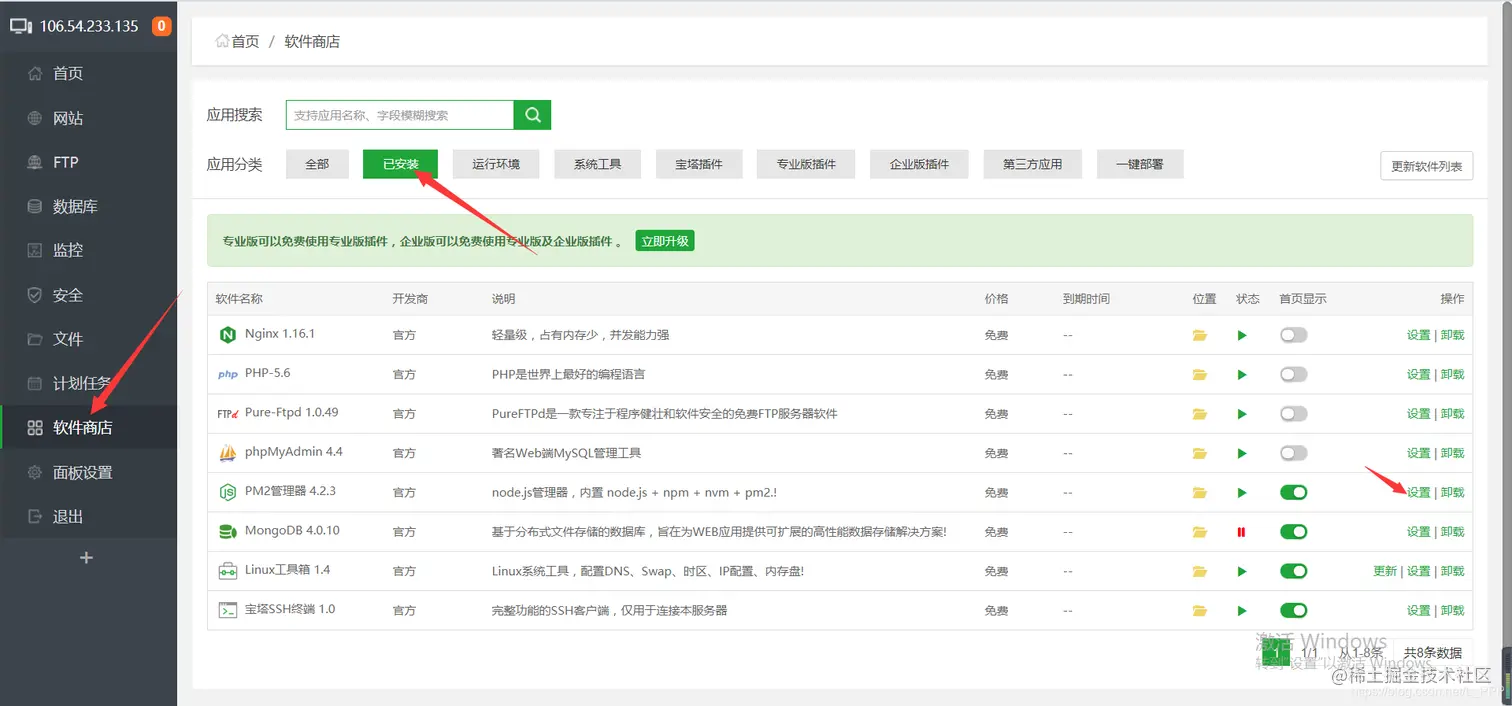Click the PHP-5.6 running status icon

1242,375
